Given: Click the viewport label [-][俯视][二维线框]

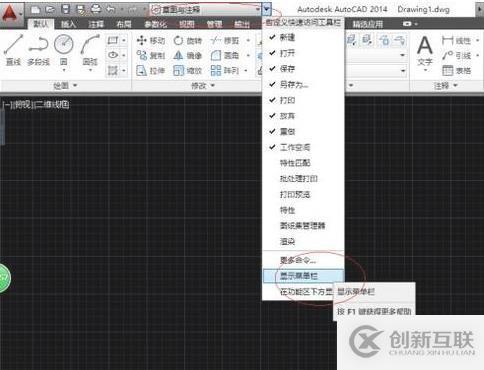Looking at the screenshot, I should pos(36,105).
